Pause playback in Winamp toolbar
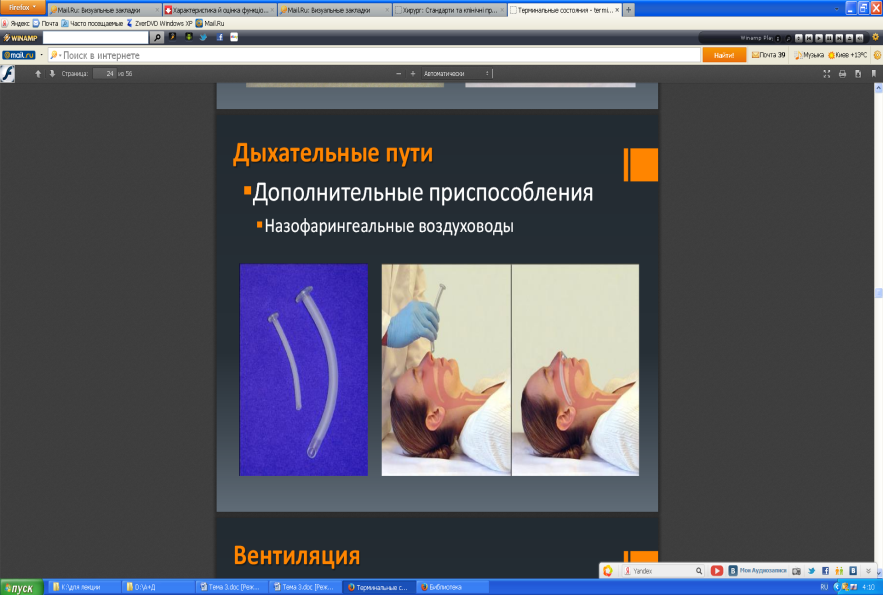Image resolution: width=883 pixels, height=595 pixels. [829, 38]
